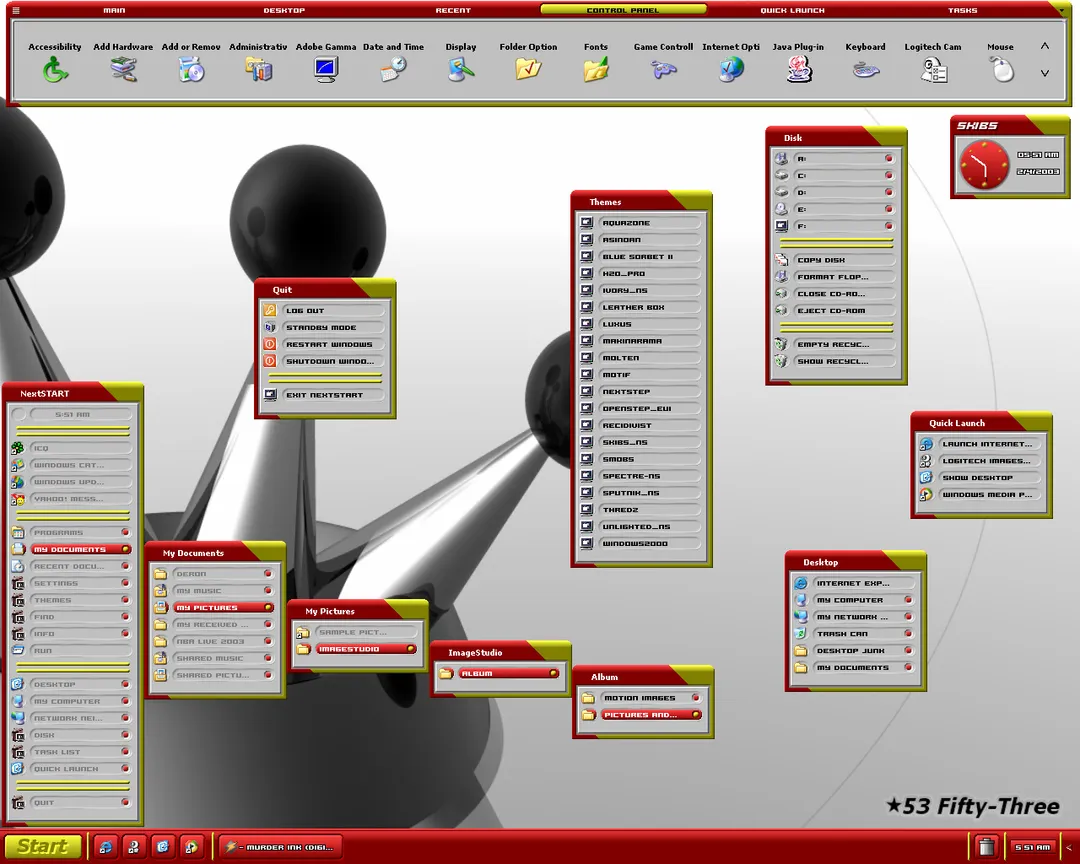Open the Accessibility control panel icon
The image size is (1080, 864).
(x=55, y=70)
